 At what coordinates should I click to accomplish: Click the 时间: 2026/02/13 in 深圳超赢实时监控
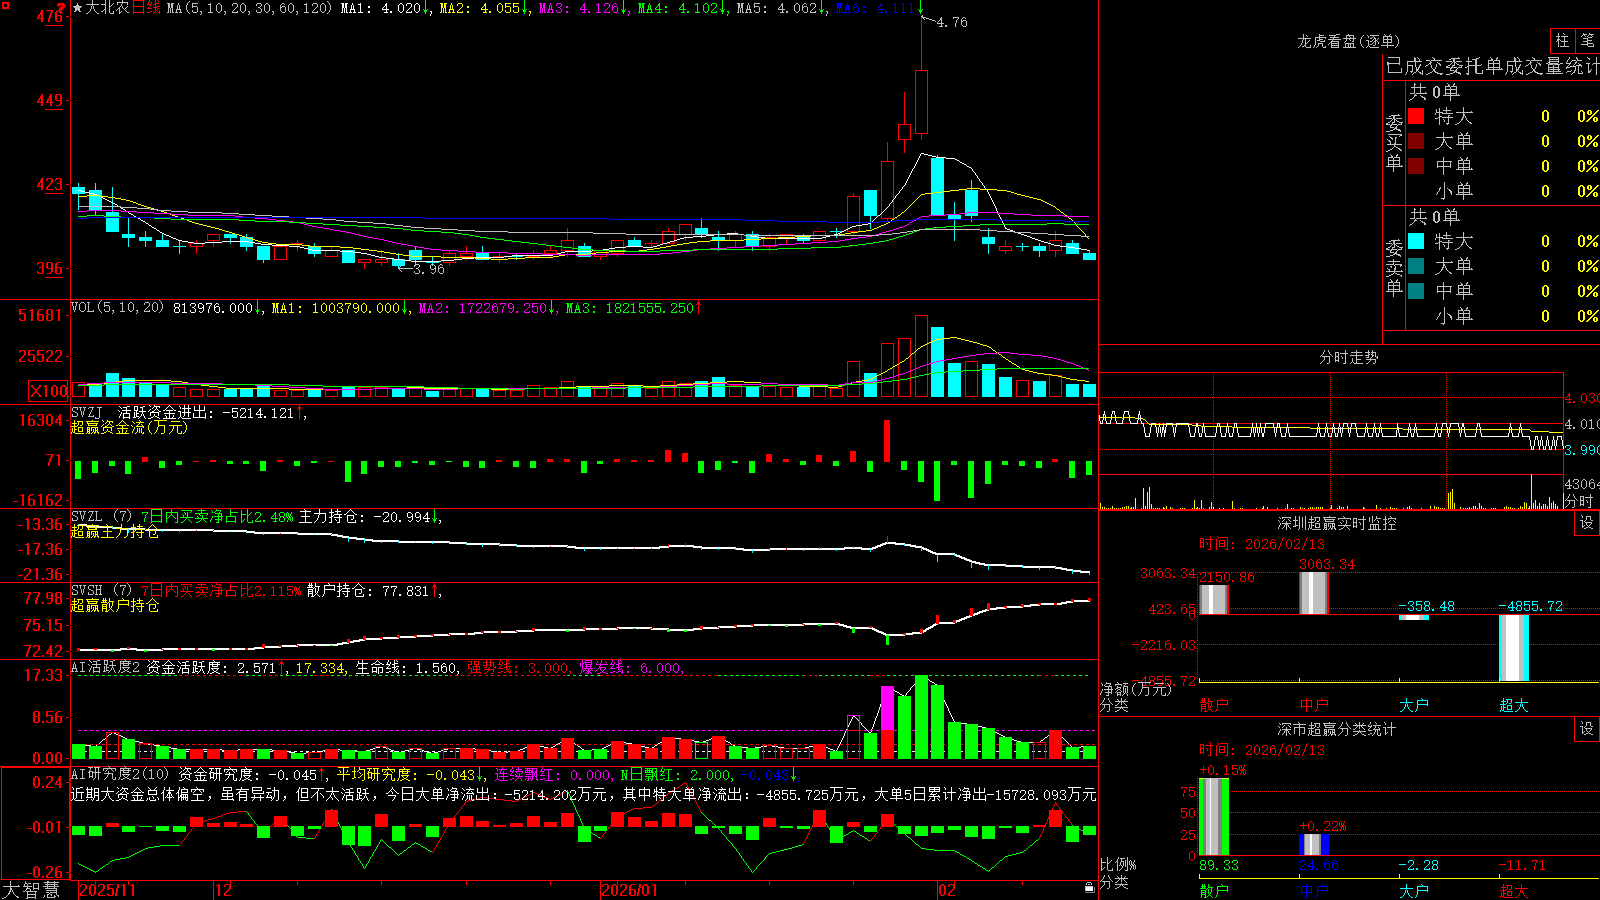1262,544
